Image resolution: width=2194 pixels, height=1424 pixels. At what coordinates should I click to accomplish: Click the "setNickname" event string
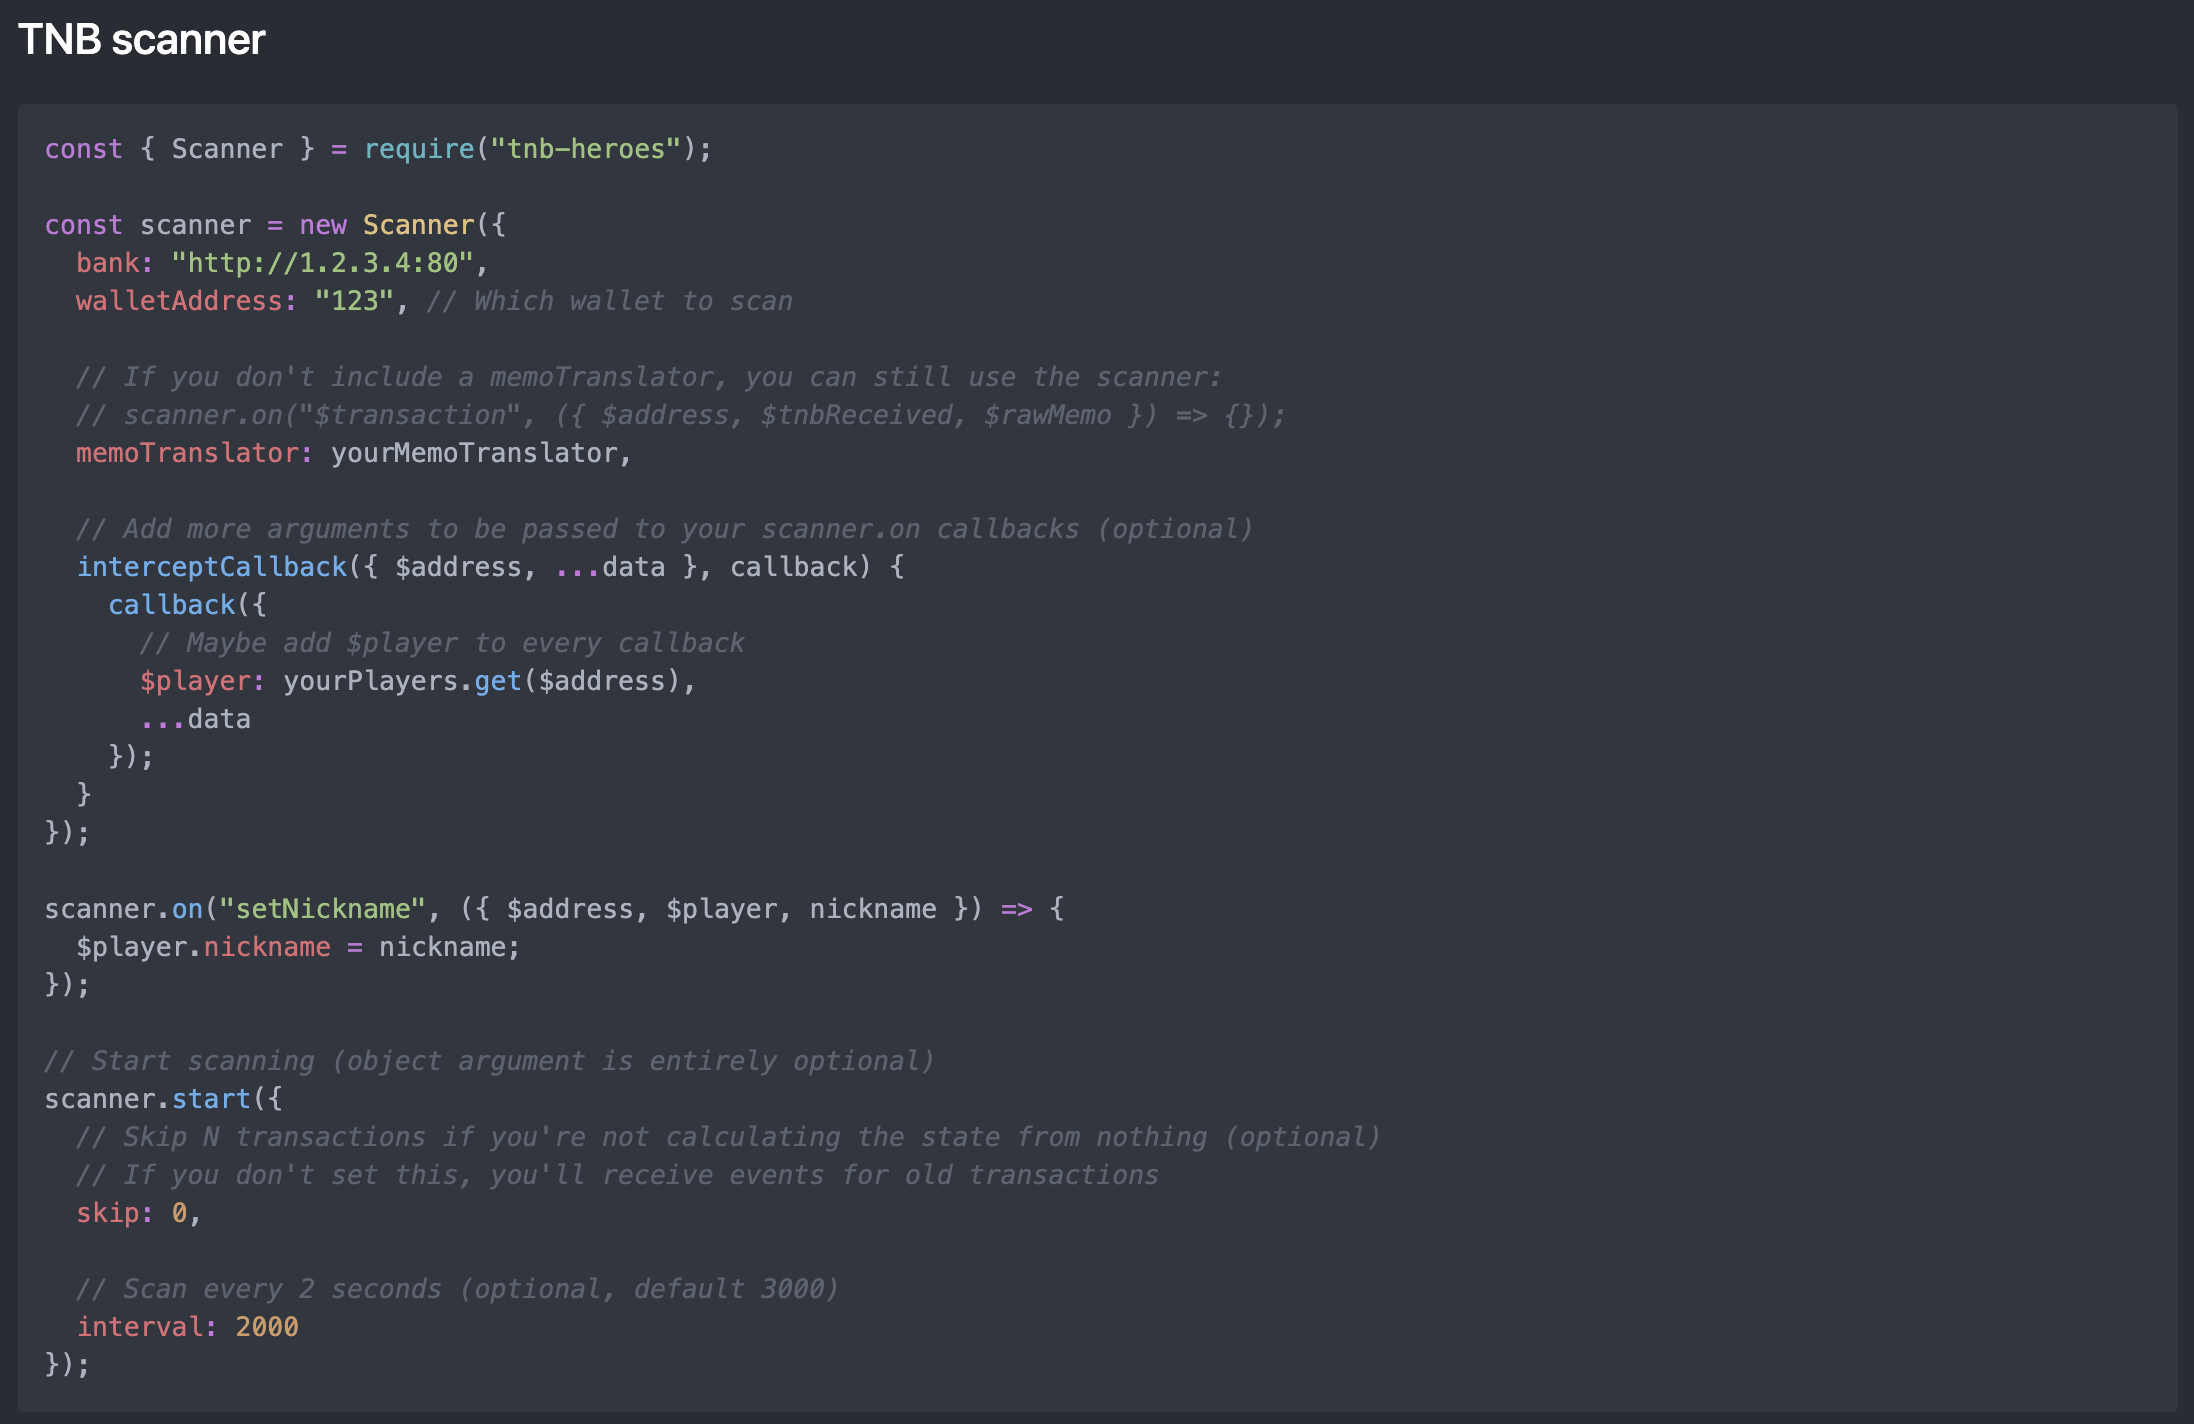tap(322, 909)
